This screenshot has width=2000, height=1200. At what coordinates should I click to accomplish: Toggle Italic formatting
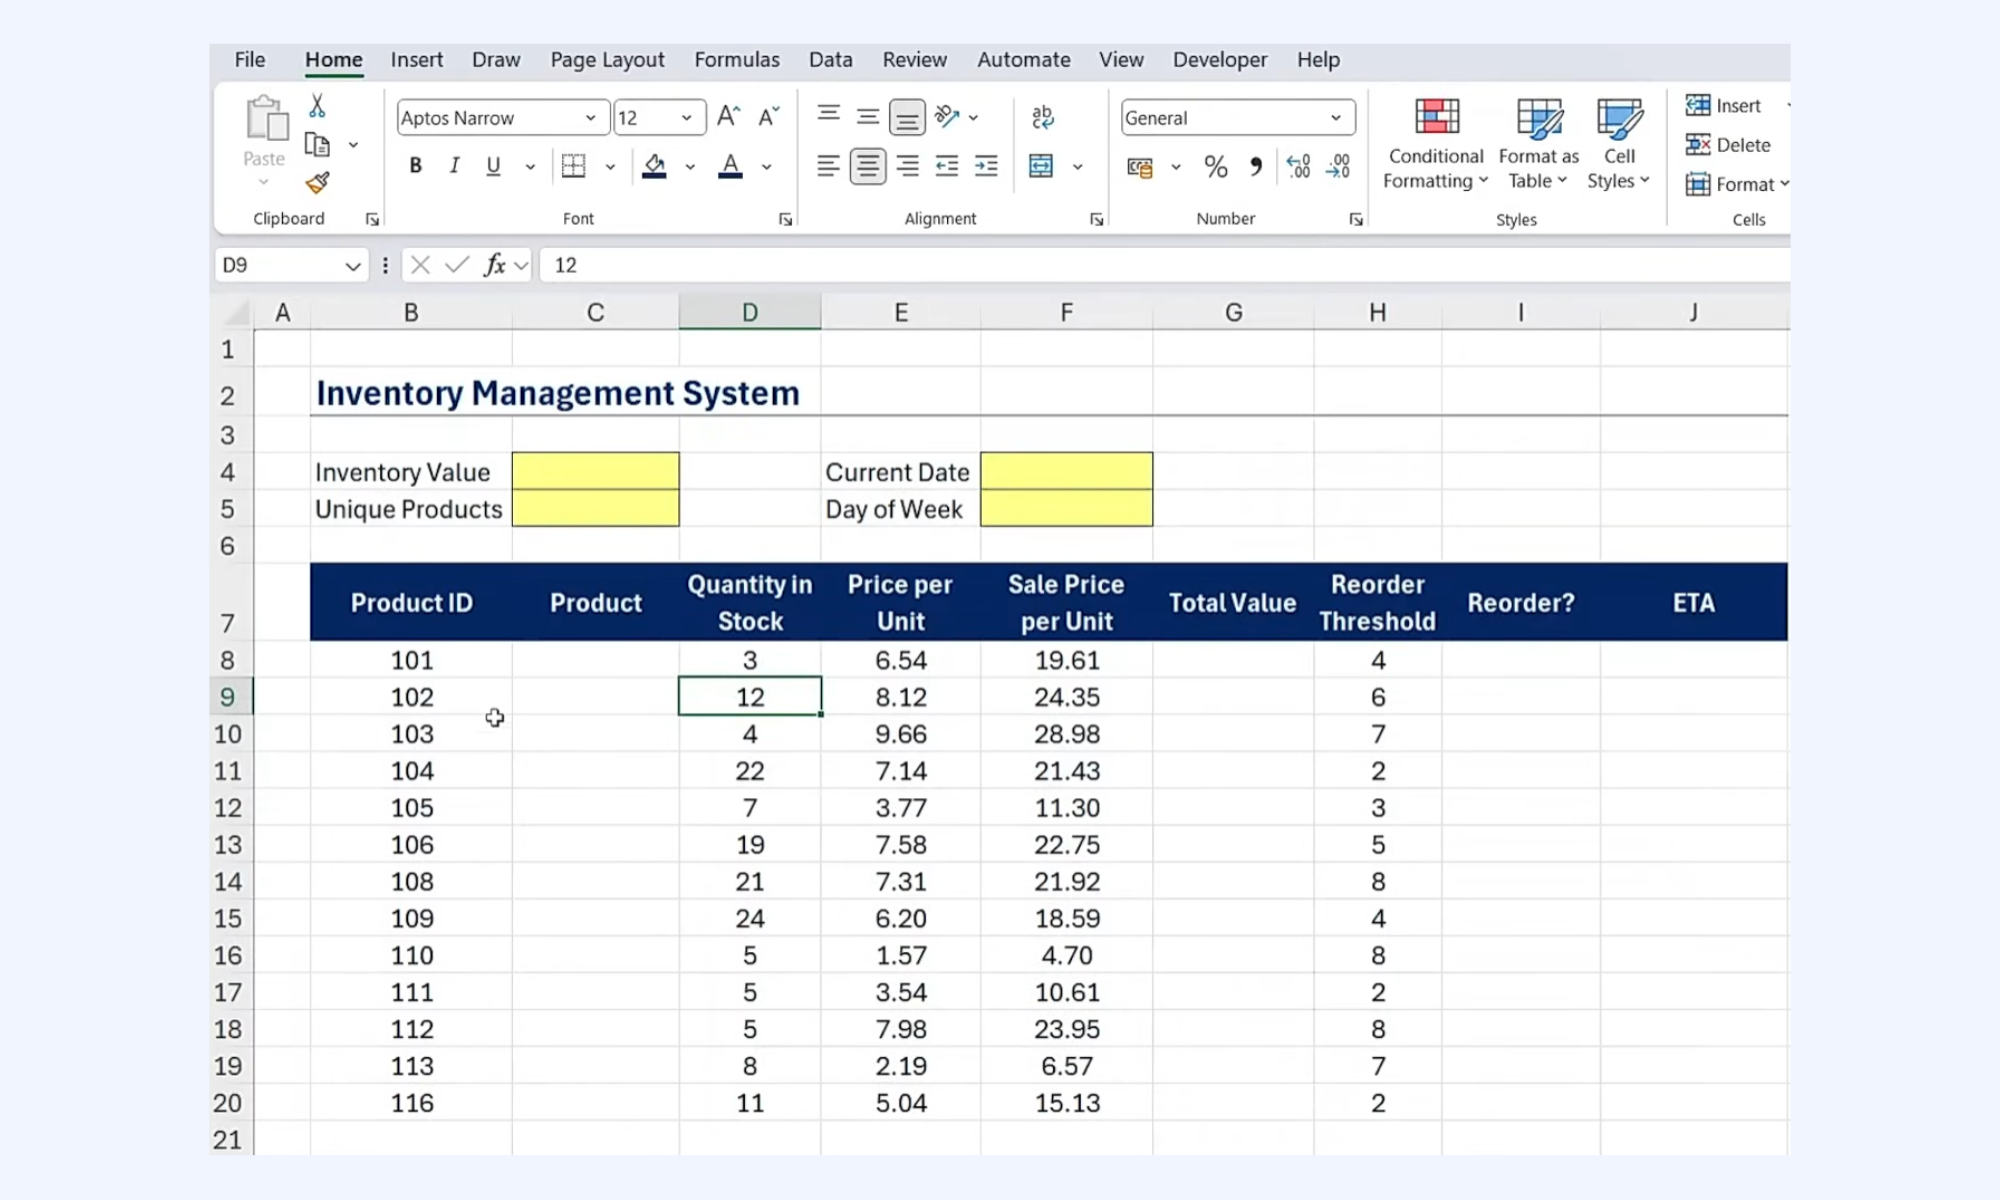tap(455, 166)
